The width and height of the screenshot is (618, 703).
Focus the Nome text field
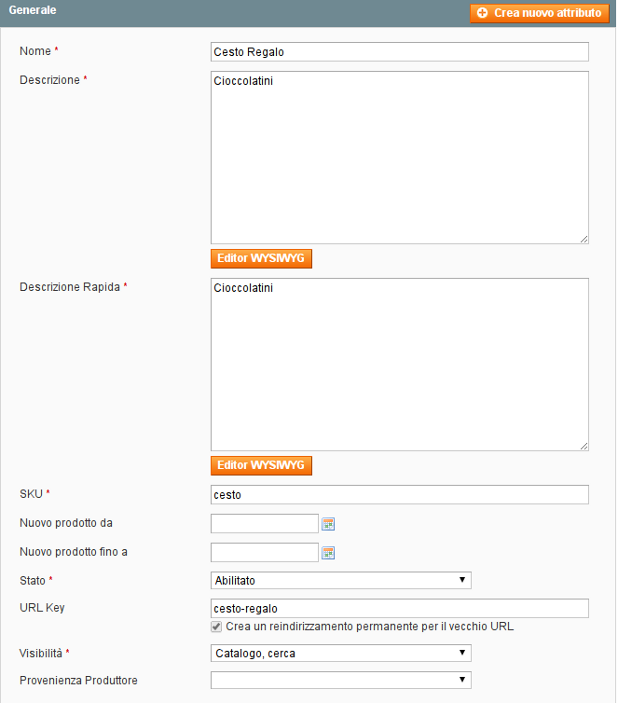pyautogui.click(x=399, y=52)
